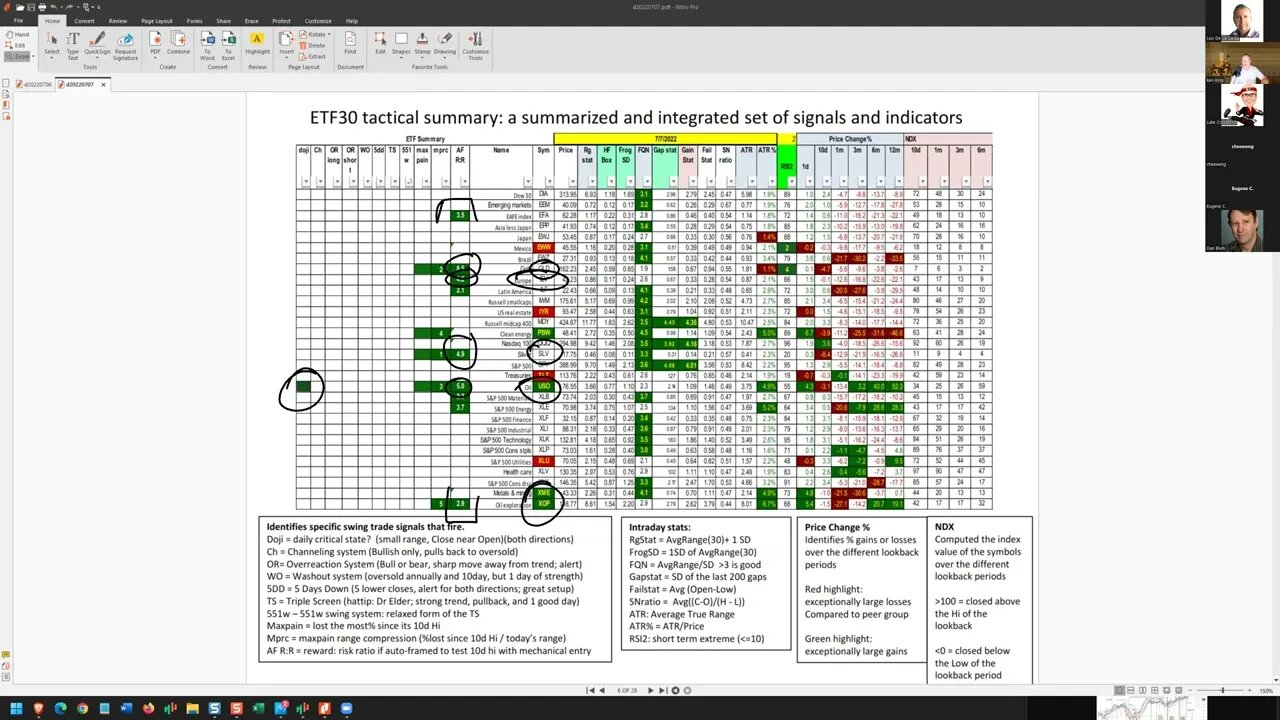Select the Hand tool
The width and height of the screenshot is (1280, 720).
click(x=16, y=35)
